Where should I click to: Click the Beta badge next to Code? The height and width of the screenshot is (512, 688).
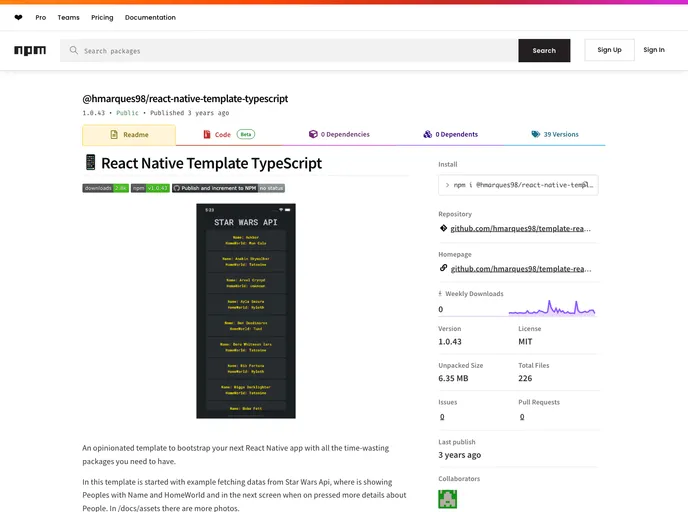pos(246,134)
